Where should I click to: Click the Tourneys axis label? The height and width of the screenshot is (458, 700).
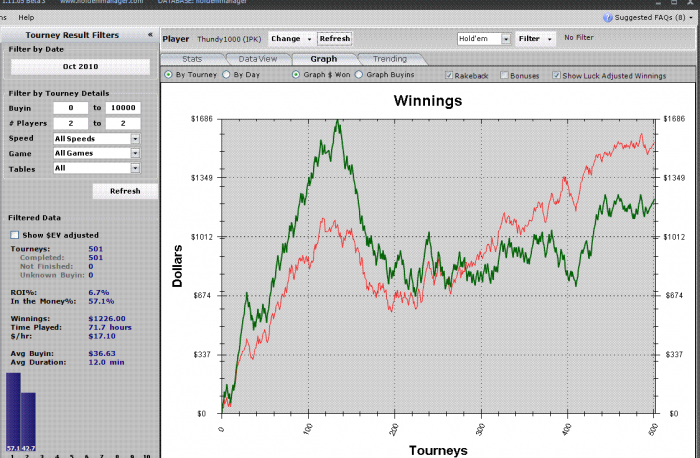click(438, 450)
